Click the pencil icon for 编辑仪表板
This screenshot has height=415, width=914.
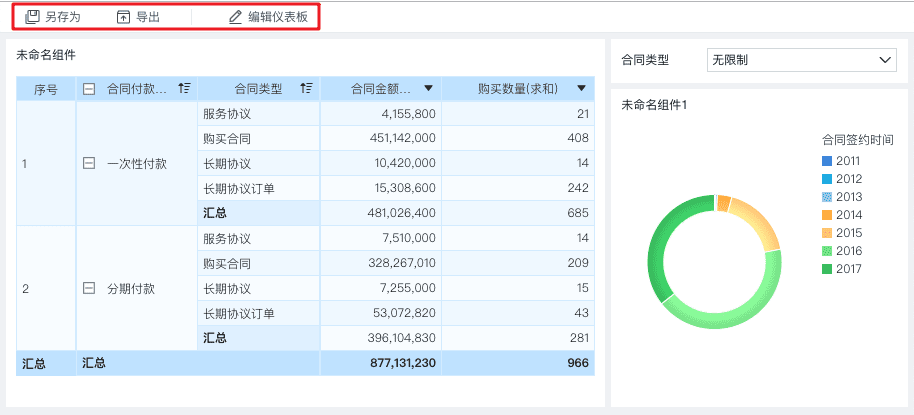coord(236,17)
